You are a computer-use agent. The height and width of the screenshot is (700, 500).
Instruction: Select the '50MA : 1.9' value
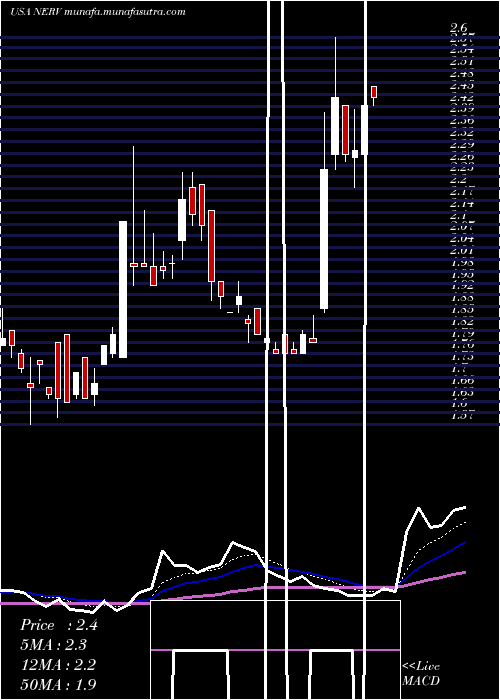point(58,684)
